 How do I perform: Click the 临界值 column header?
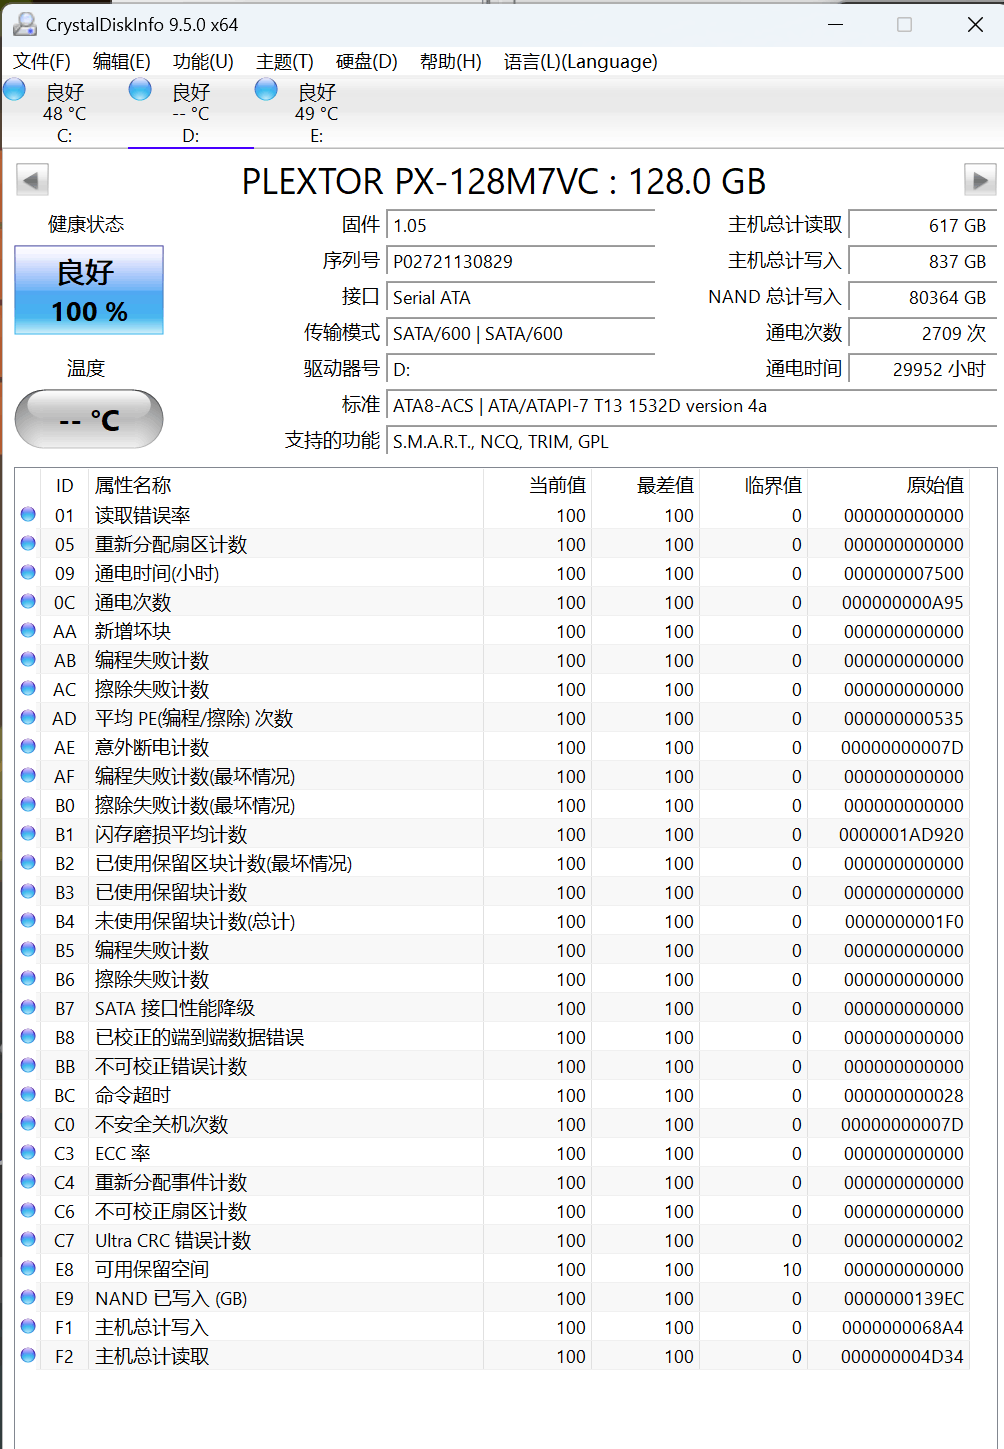pyautogui.click(x=754, y=485)
